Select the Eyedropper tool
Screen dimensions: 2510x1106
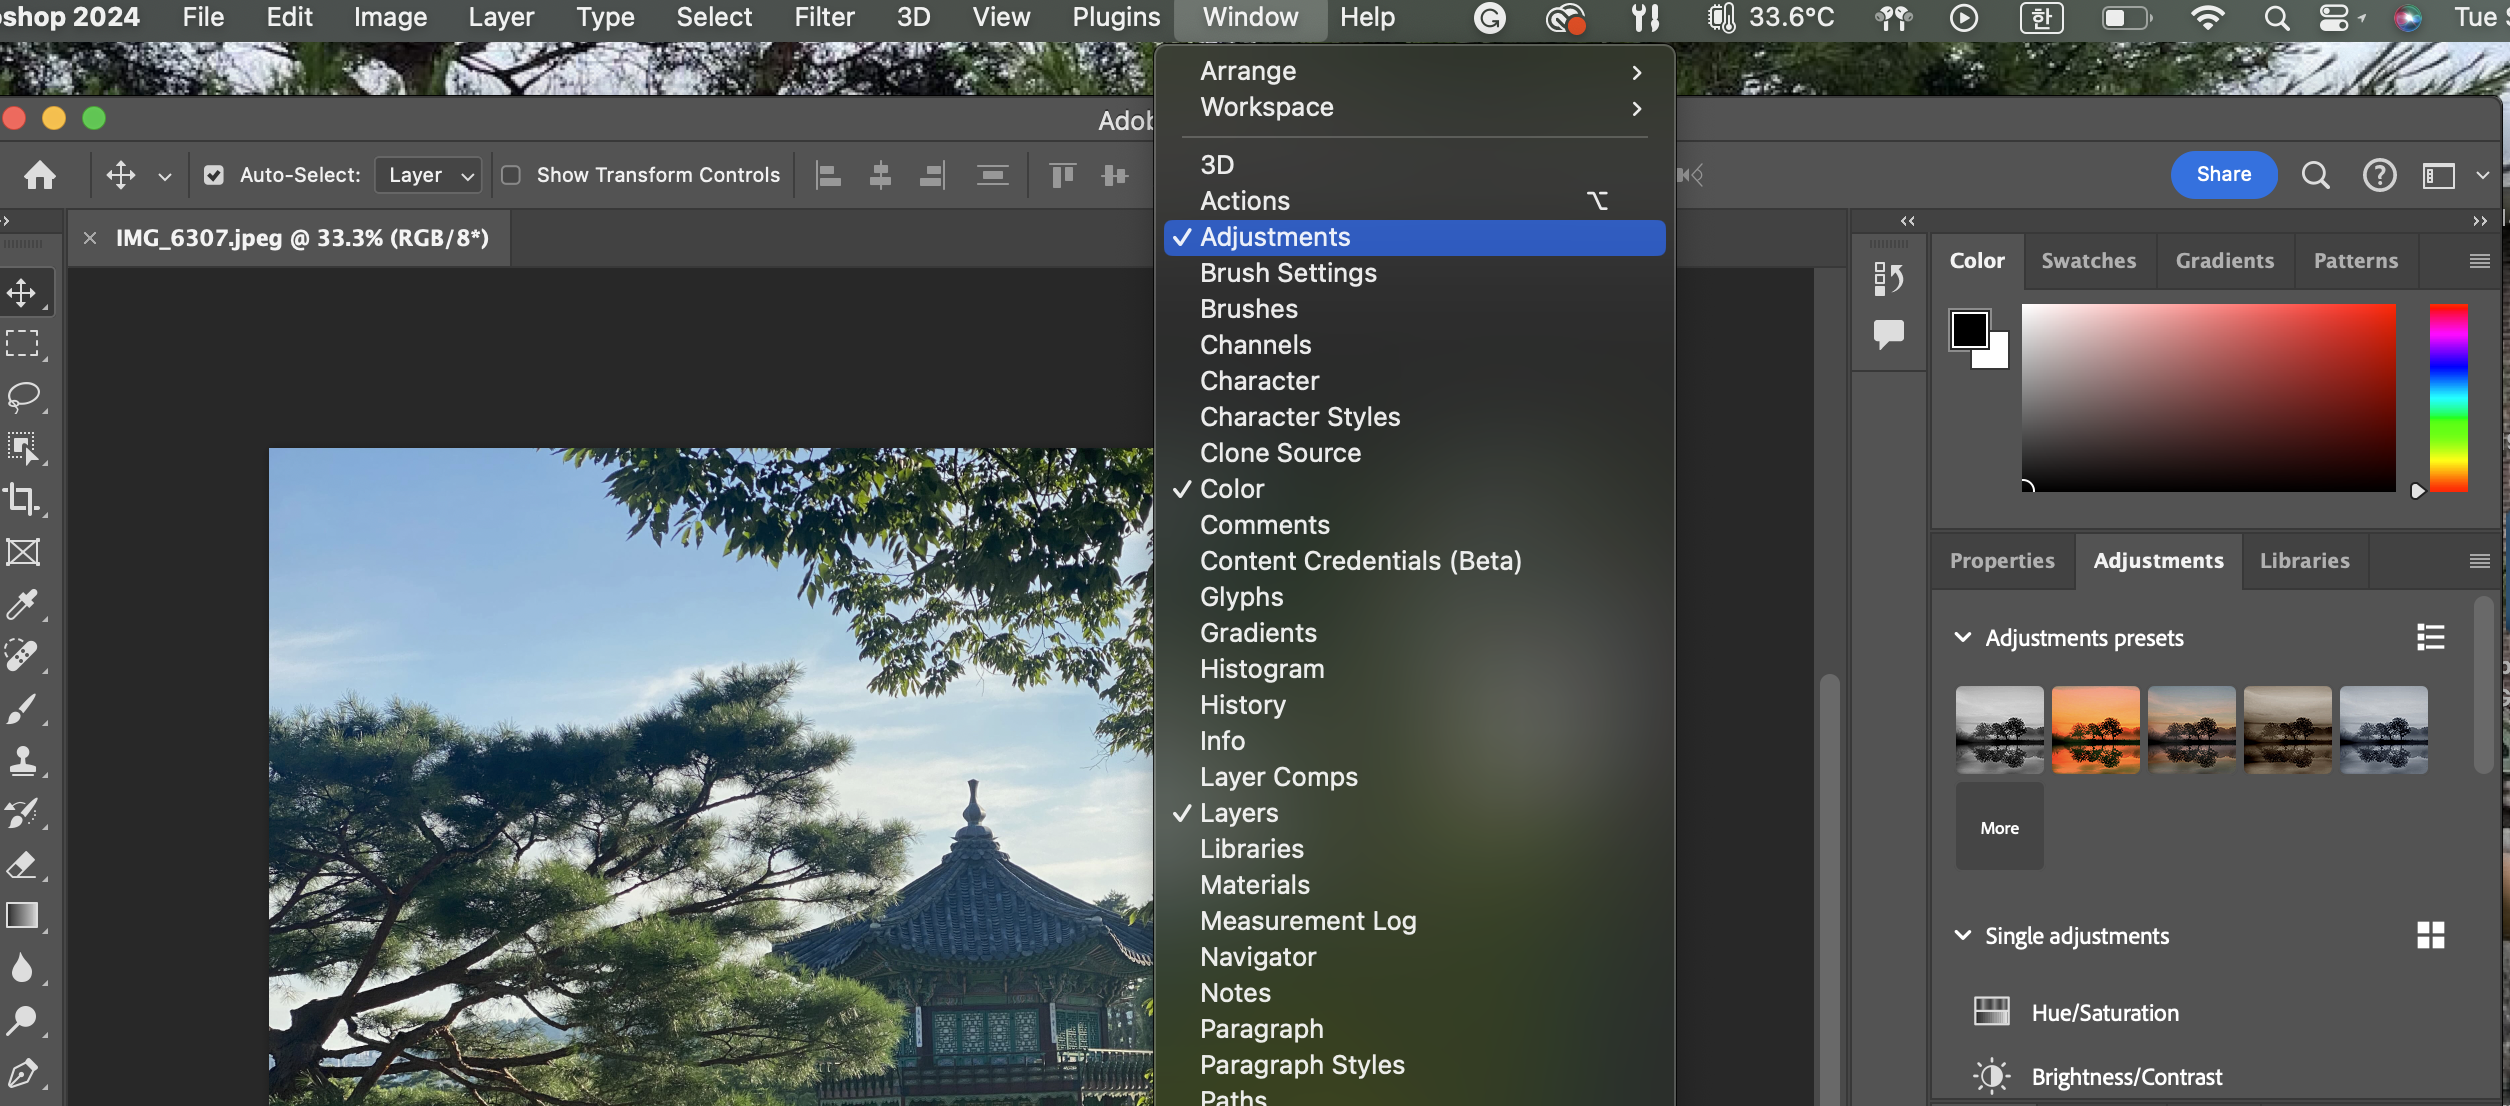pyautogui.click(x=23, y=604)
